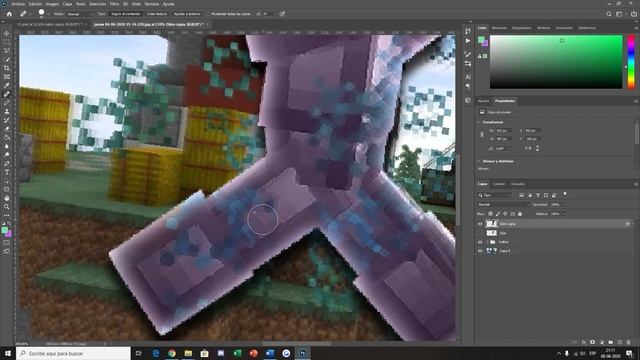Image resolution: width=640 pixels, height=360 pixels.
Task: Open the brush preset picker
Action: pyautogui.click(x=43, y=13)
